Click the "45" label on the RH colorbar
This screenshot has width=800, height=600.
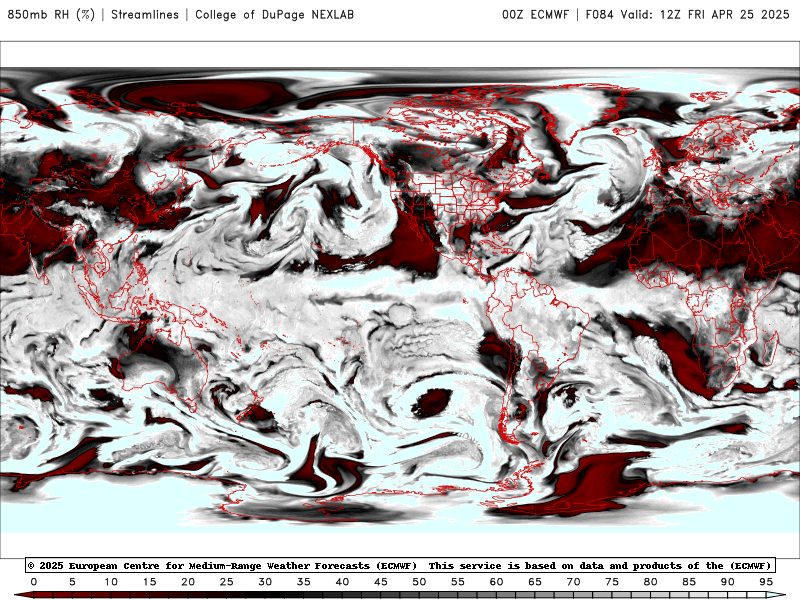(x=381, y=582)
